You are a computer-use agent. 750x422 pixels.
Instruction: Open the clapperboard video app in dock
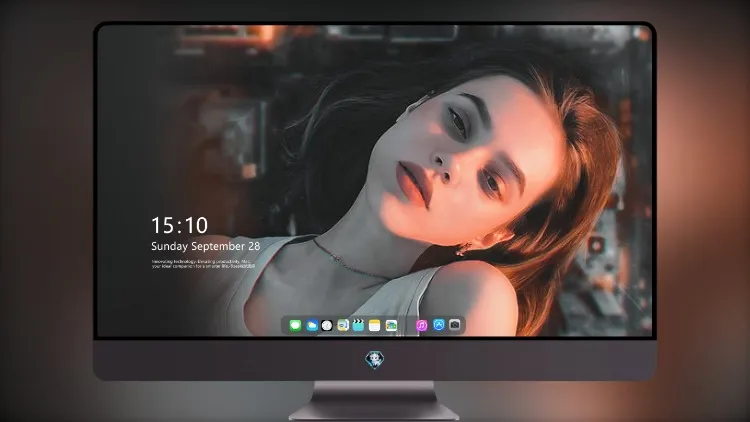tap(358, 325)
